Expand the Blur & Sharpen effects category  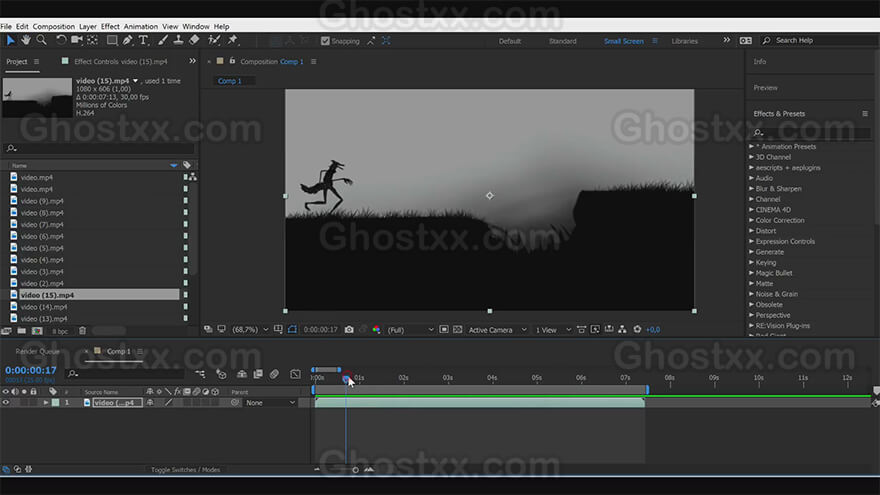(x=751, y=189)
